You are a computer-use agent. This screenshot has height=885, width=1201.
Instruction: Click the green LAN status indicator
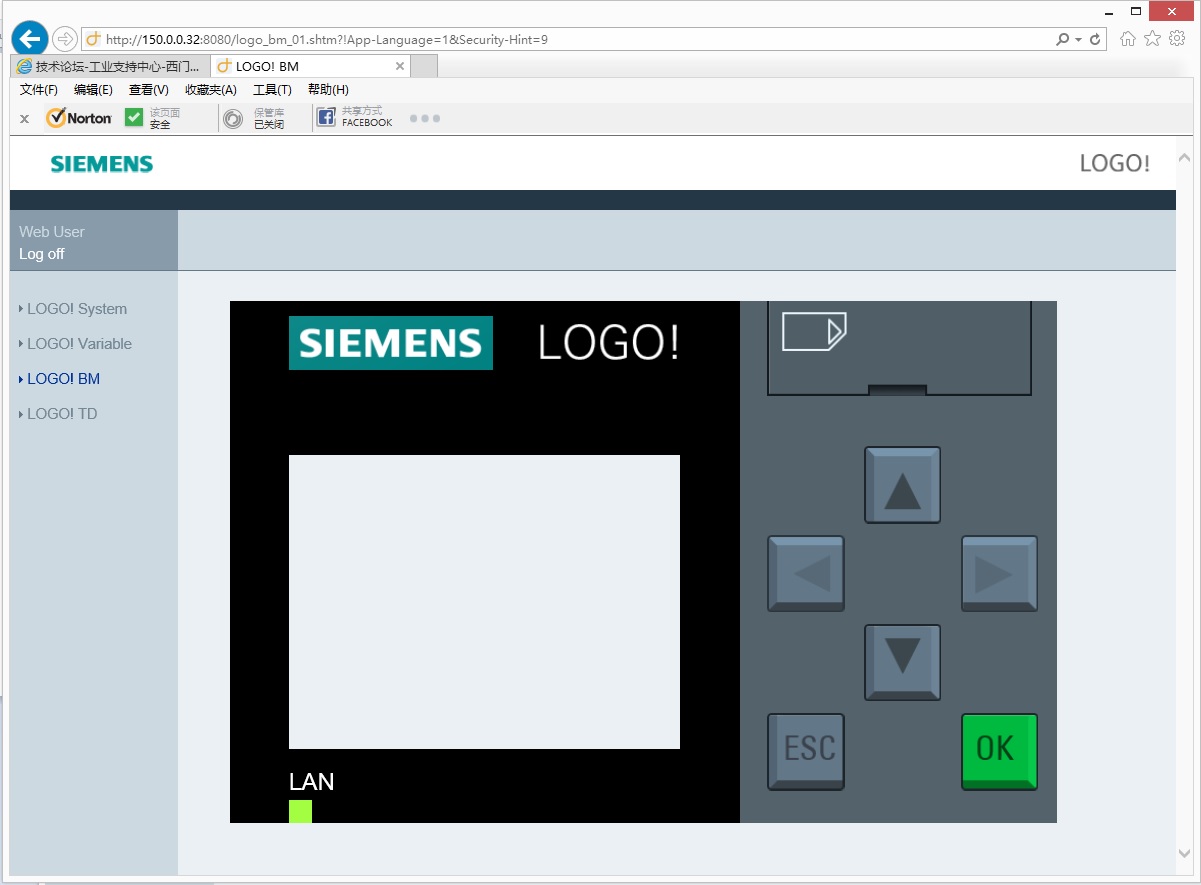300,812
